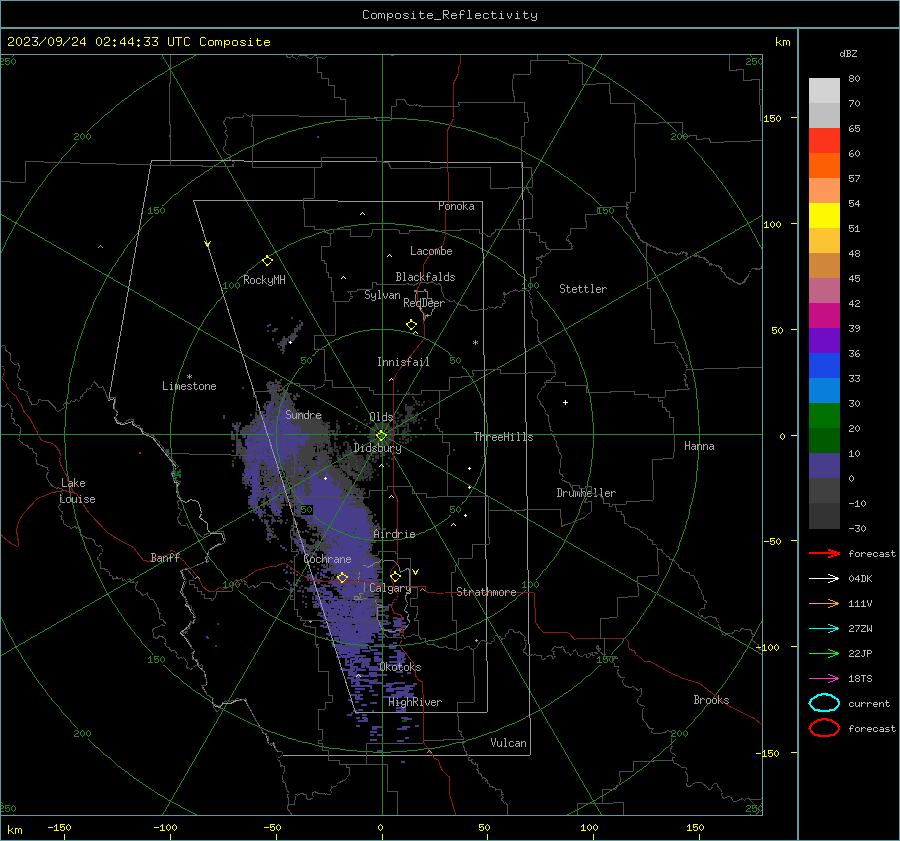
Task: Click the Blackfalds label
Action: pyautogui.click(x=425, y=277)
